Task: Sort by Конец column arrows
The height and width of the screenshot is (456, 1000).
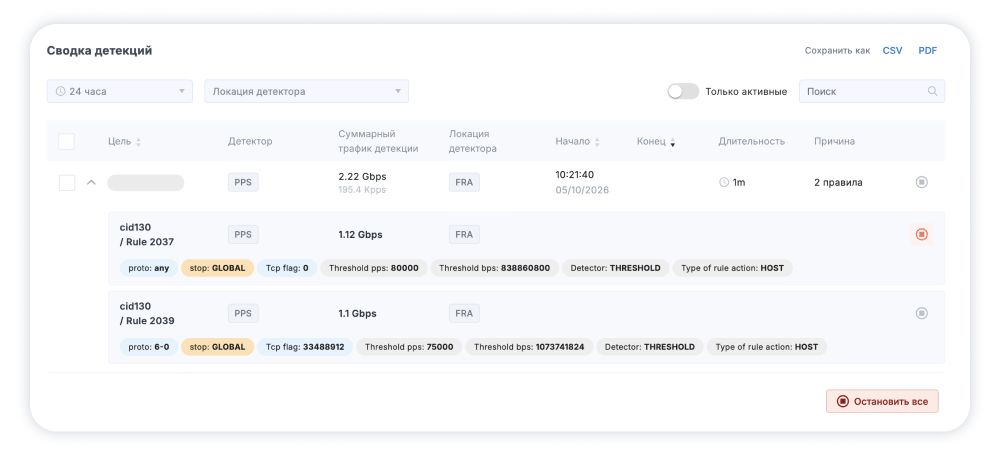Action: click(672, 142)
